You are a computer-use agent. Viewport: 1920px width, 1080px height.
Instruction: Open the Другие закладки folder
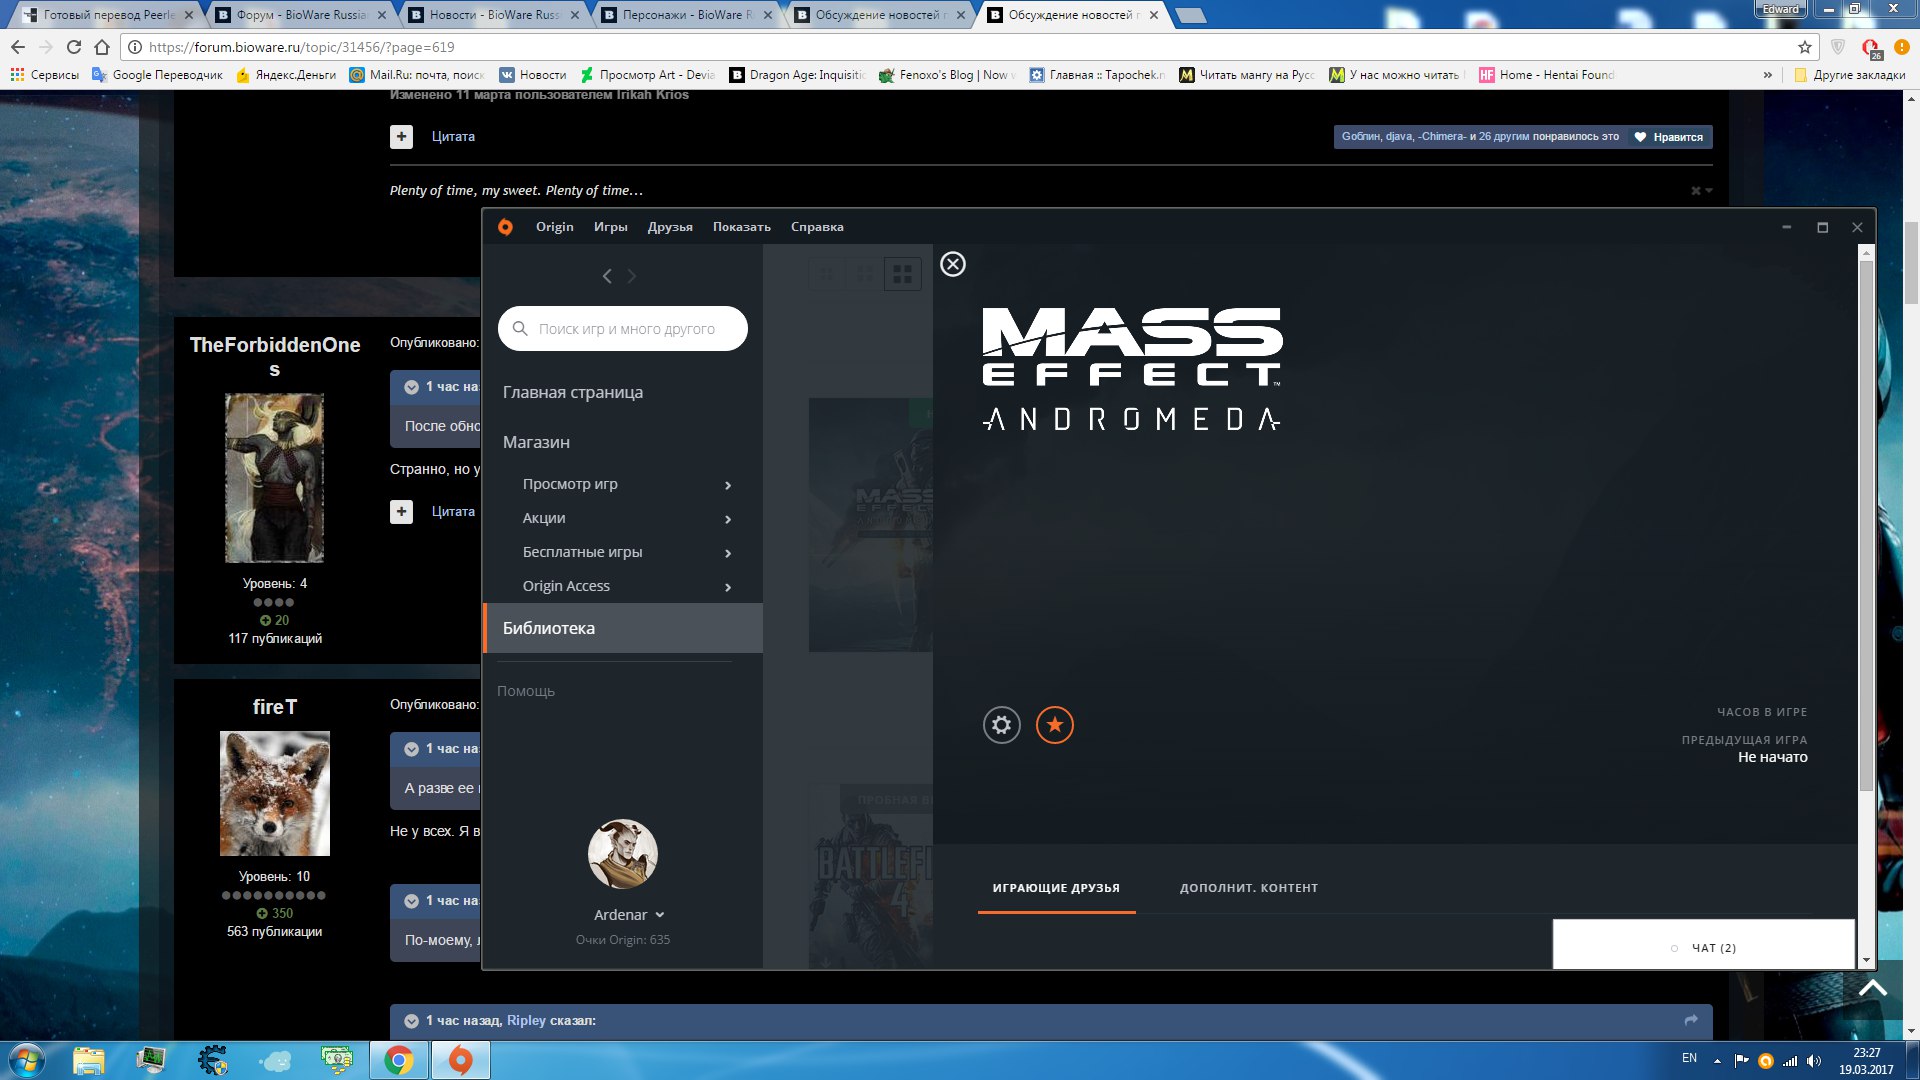(x=1850, y=75)
